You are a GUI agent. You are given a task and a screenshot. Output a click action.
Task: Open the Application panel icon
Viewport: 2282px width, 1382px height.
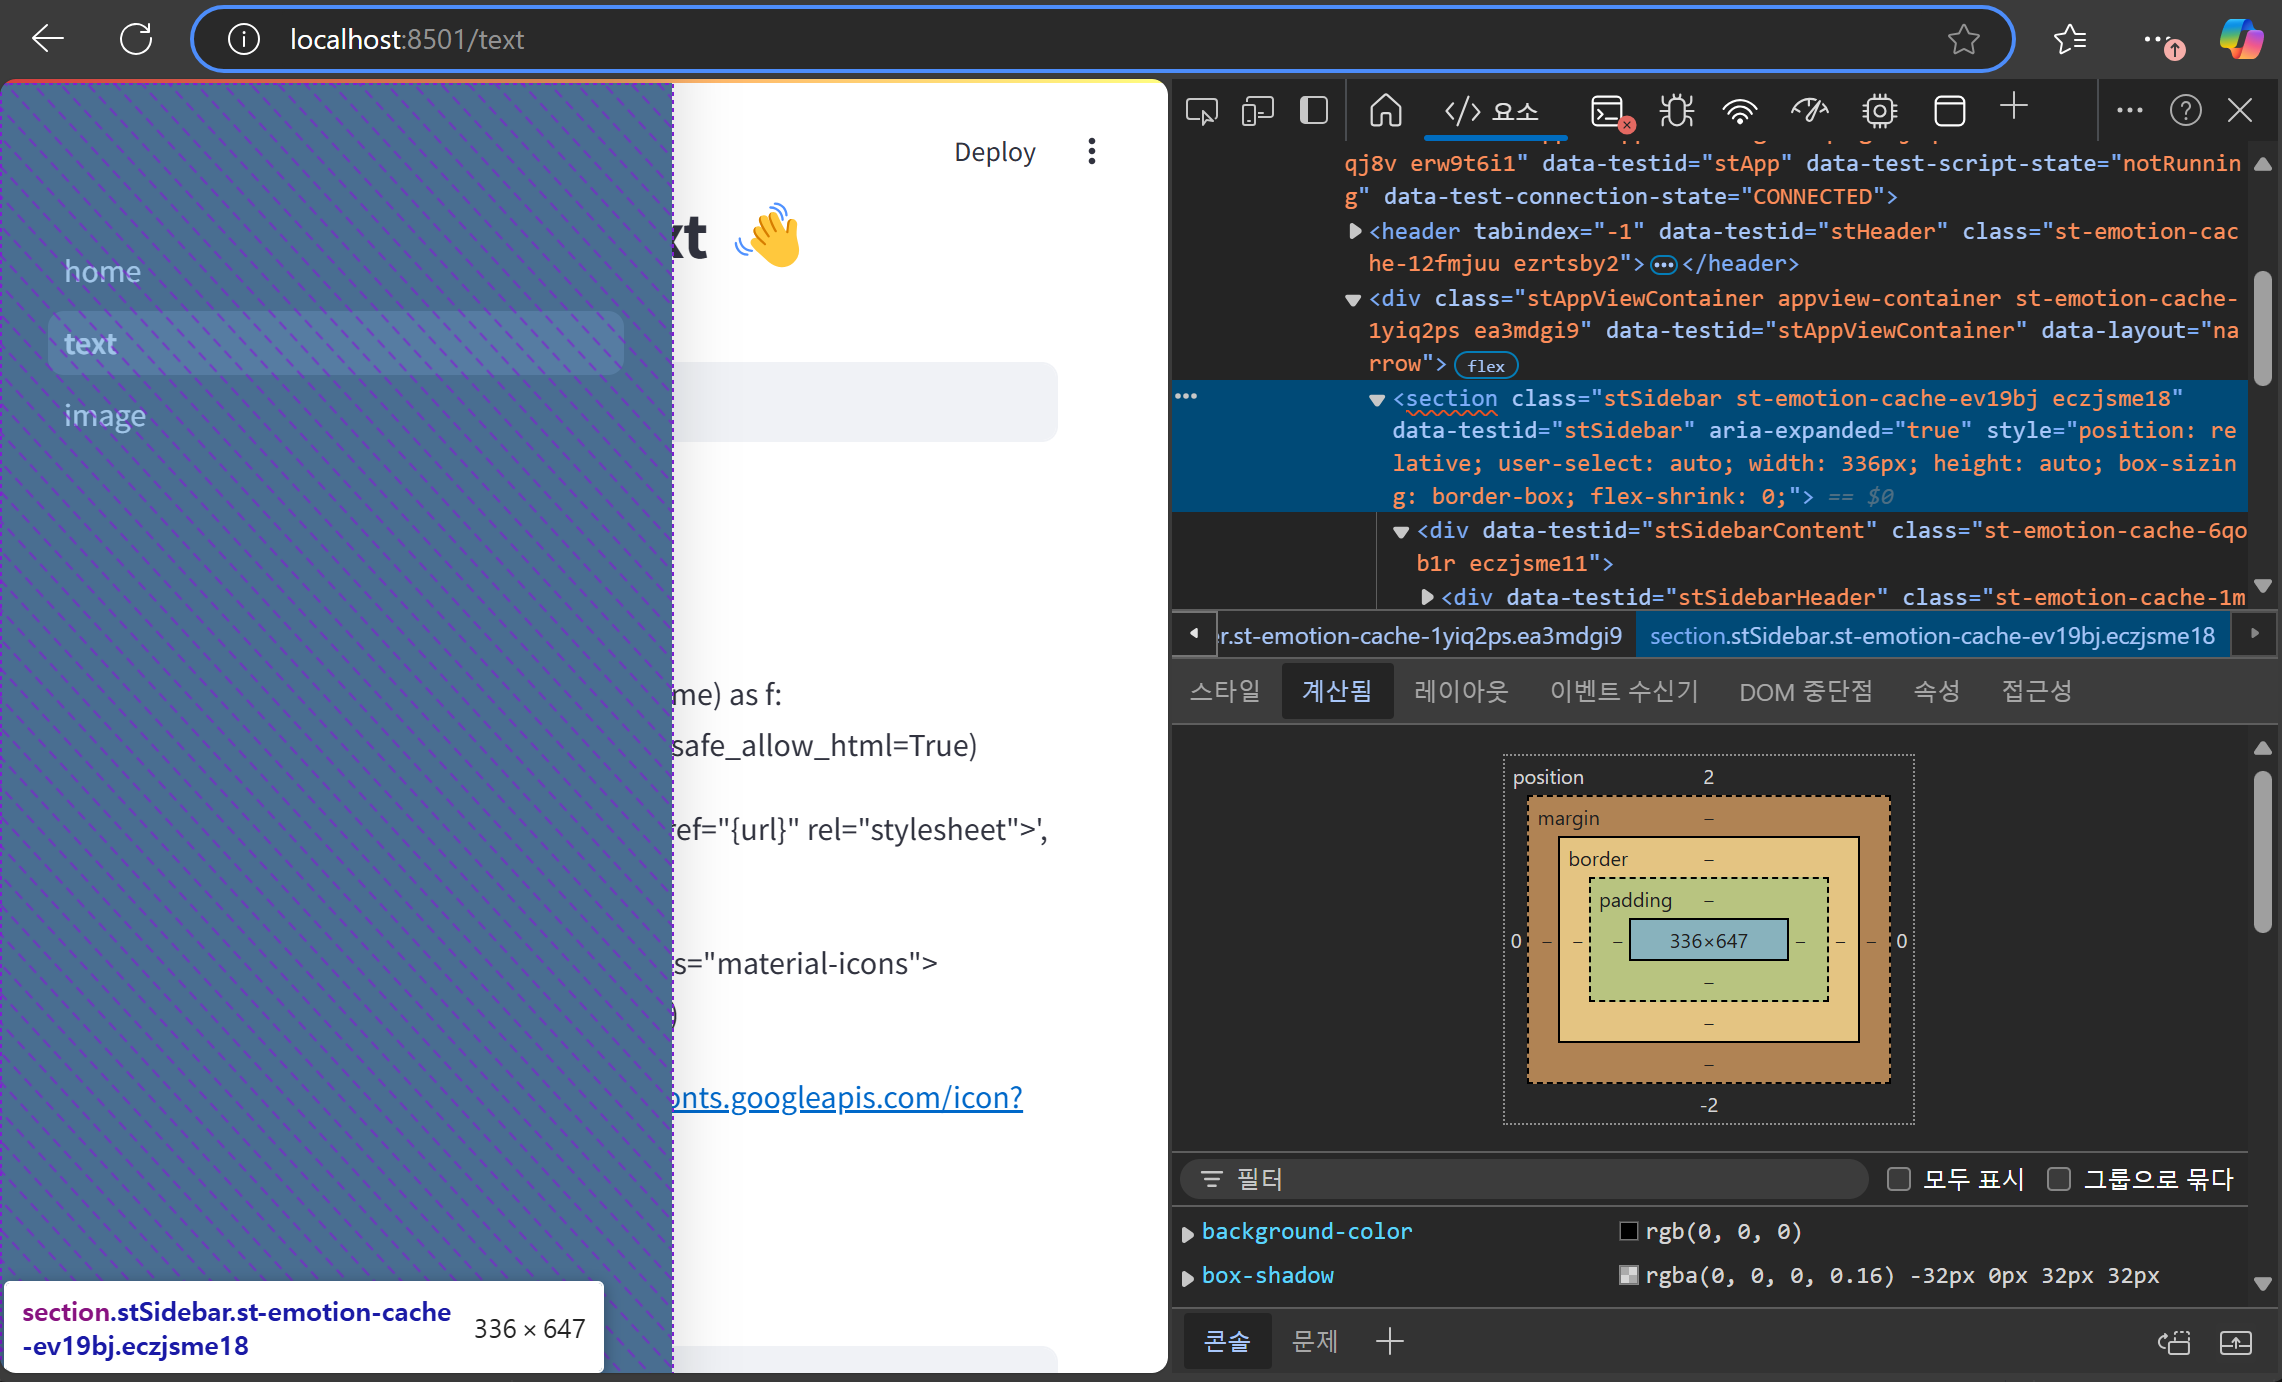[x=1949, y=111]
